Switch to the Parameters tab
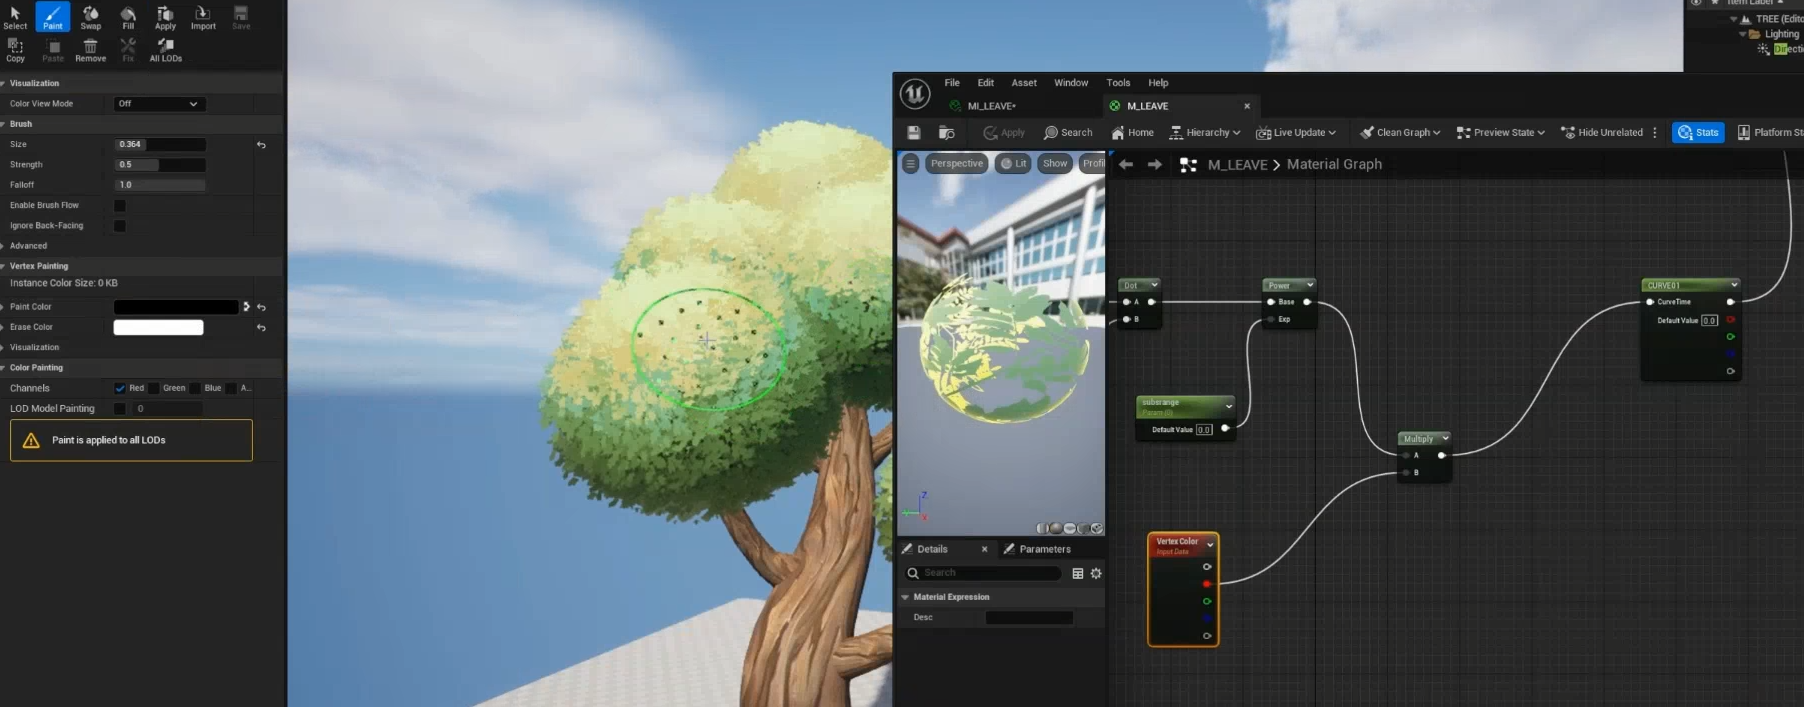 (x=1043, y=549)
